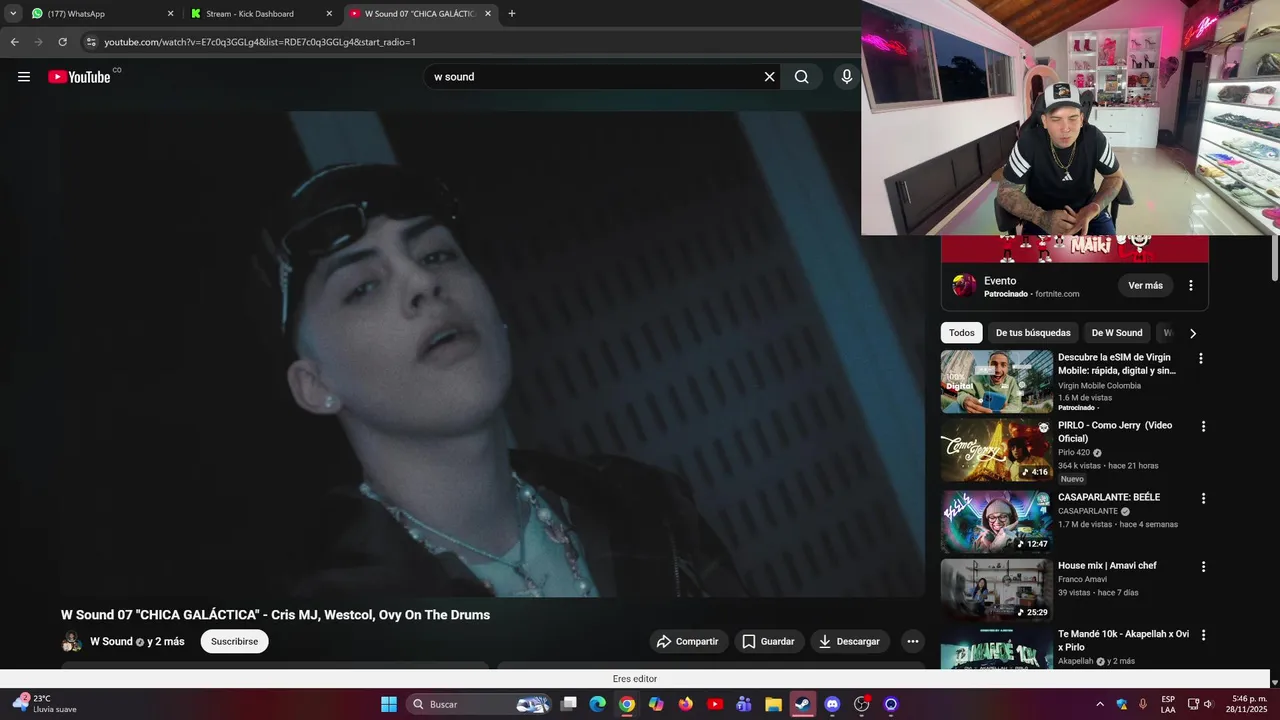Viewport: 1280px width, 720px height.
Task: Open ESP LAA language switcher
Action: click(x=1168, y=704)
